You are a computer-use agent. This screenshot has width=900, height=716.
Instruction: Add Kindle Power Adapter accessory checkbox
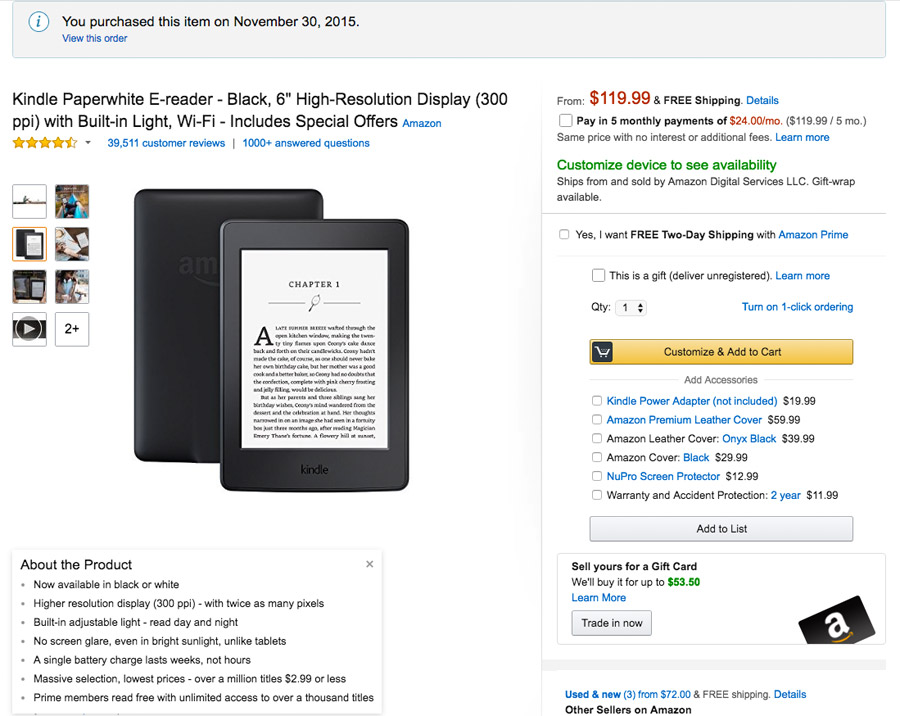pyautogui.click(x=597, y=401)
